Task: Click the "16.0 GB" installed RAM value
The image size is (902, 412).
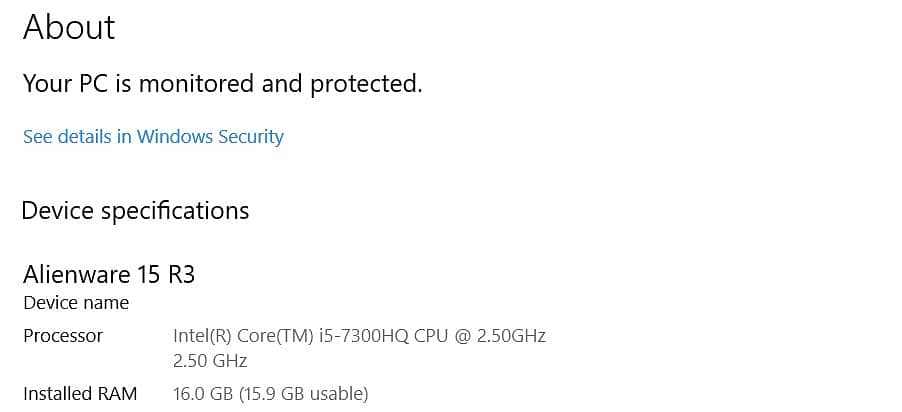Action: [x=202, y=394]
